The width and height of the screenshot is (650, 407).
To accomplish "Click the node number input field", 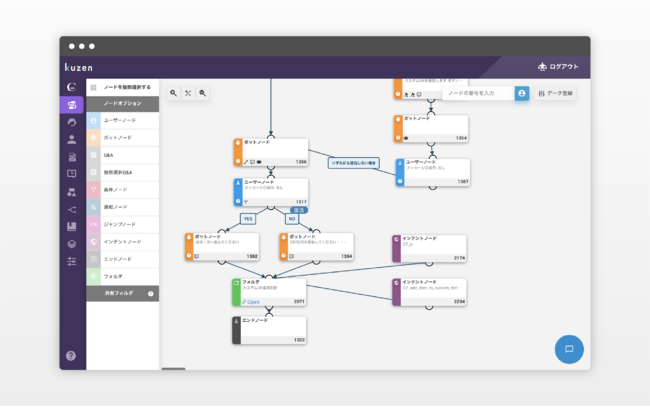I will coord(479,93).
